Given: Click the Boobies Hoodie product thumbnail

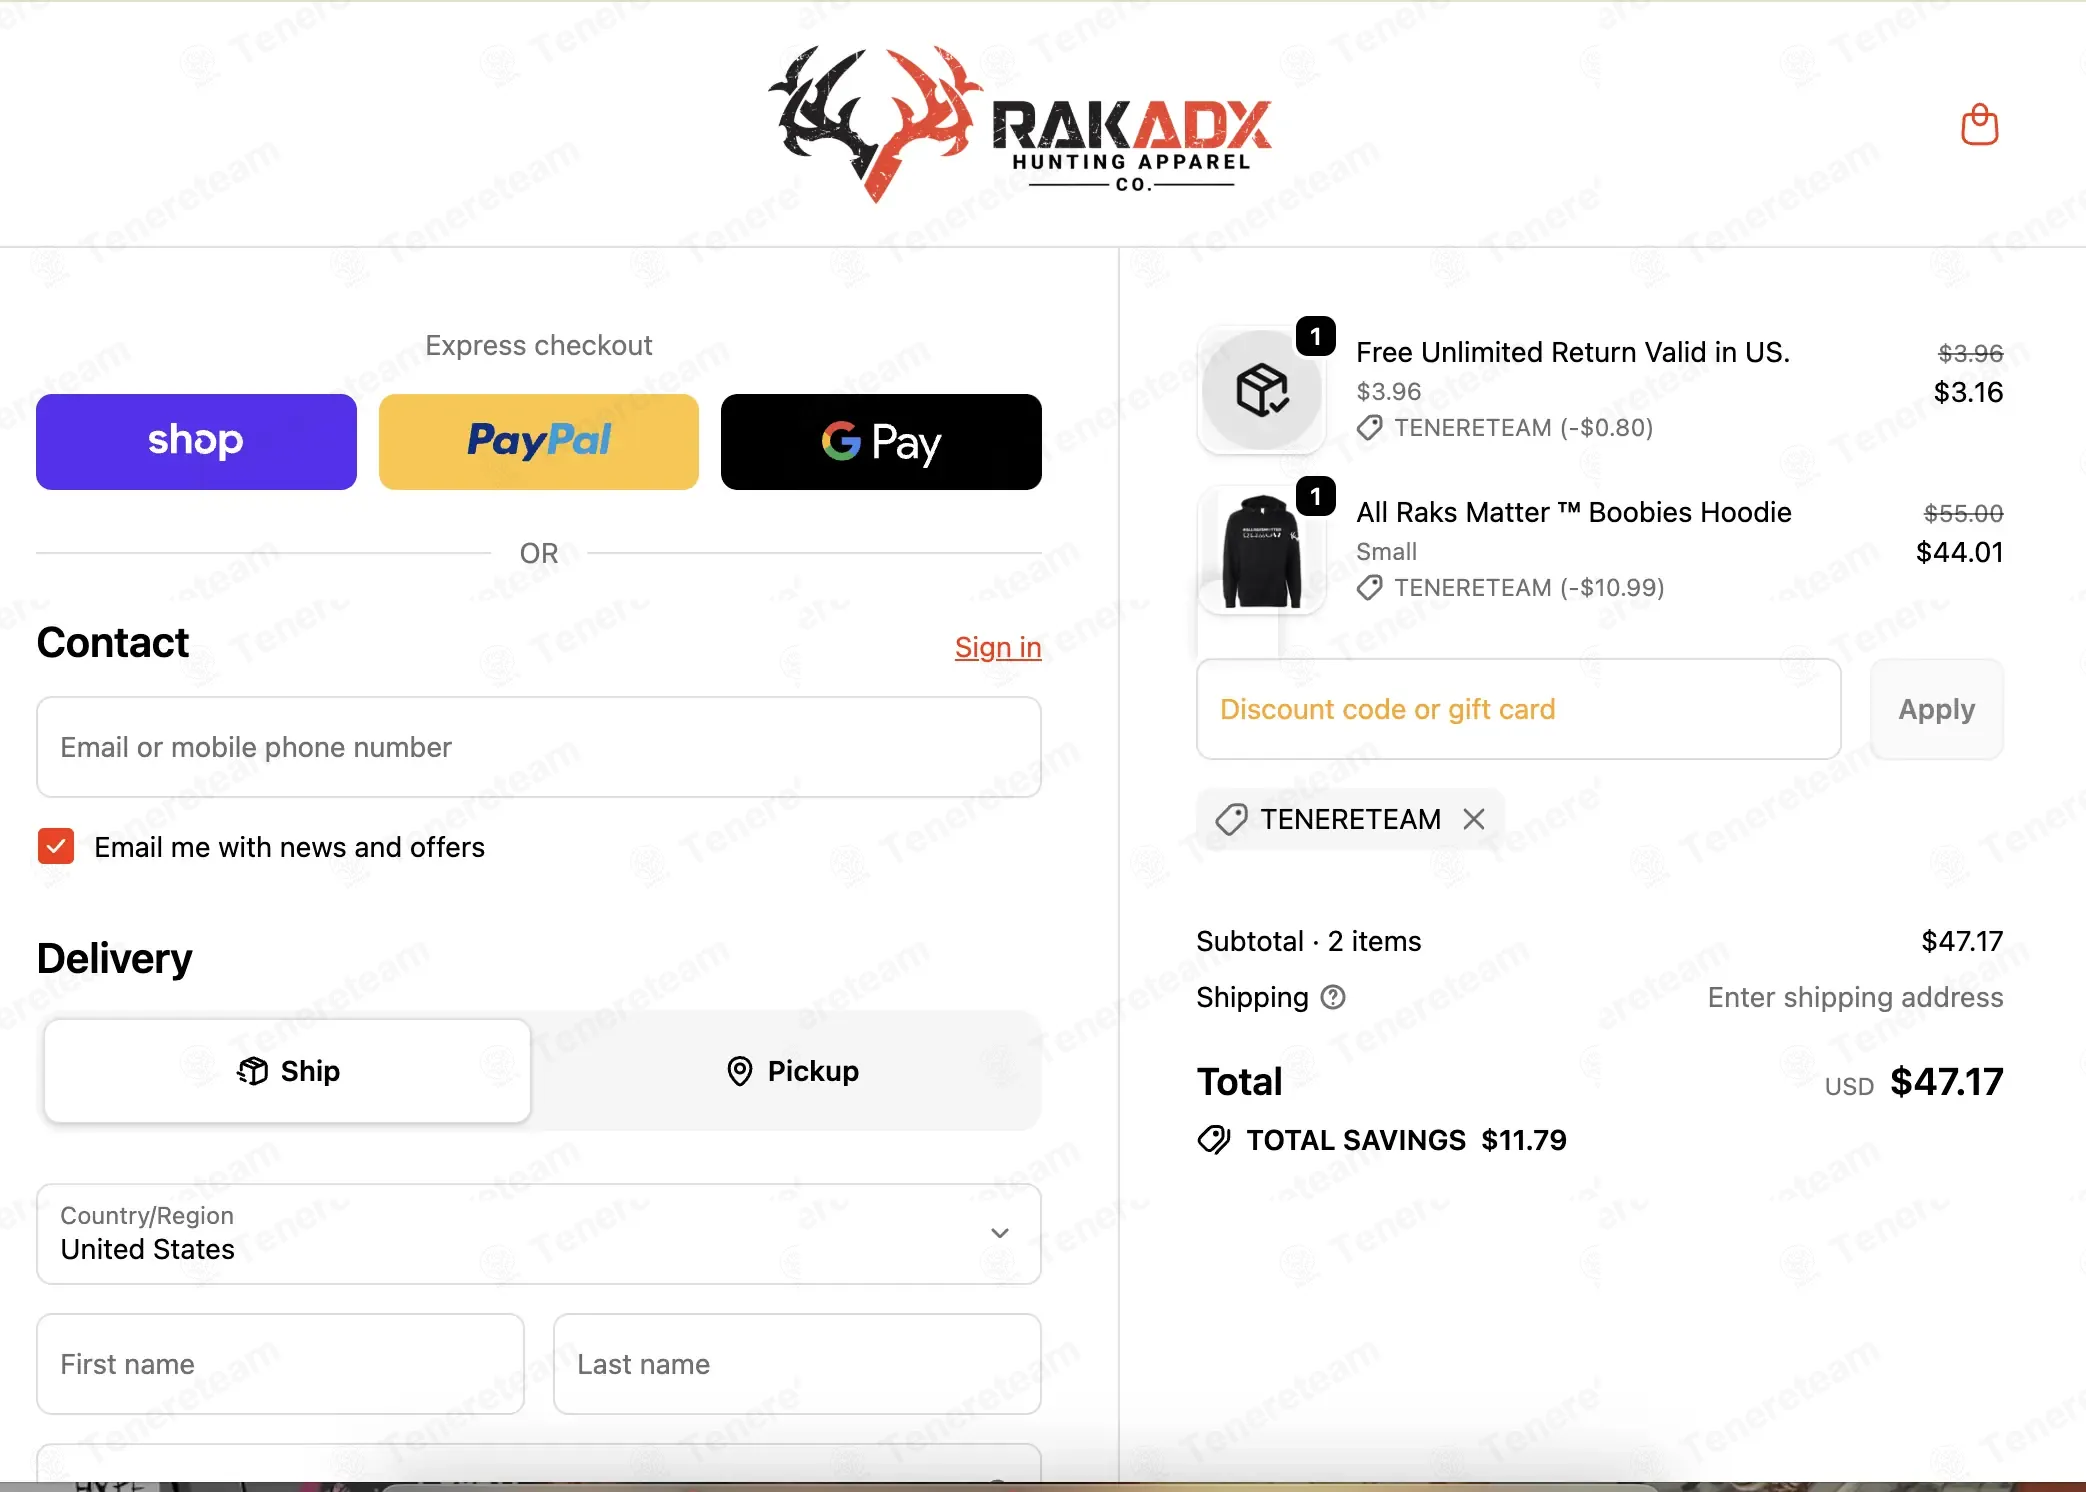Looking at the screenshot, I should [1262, 550].
